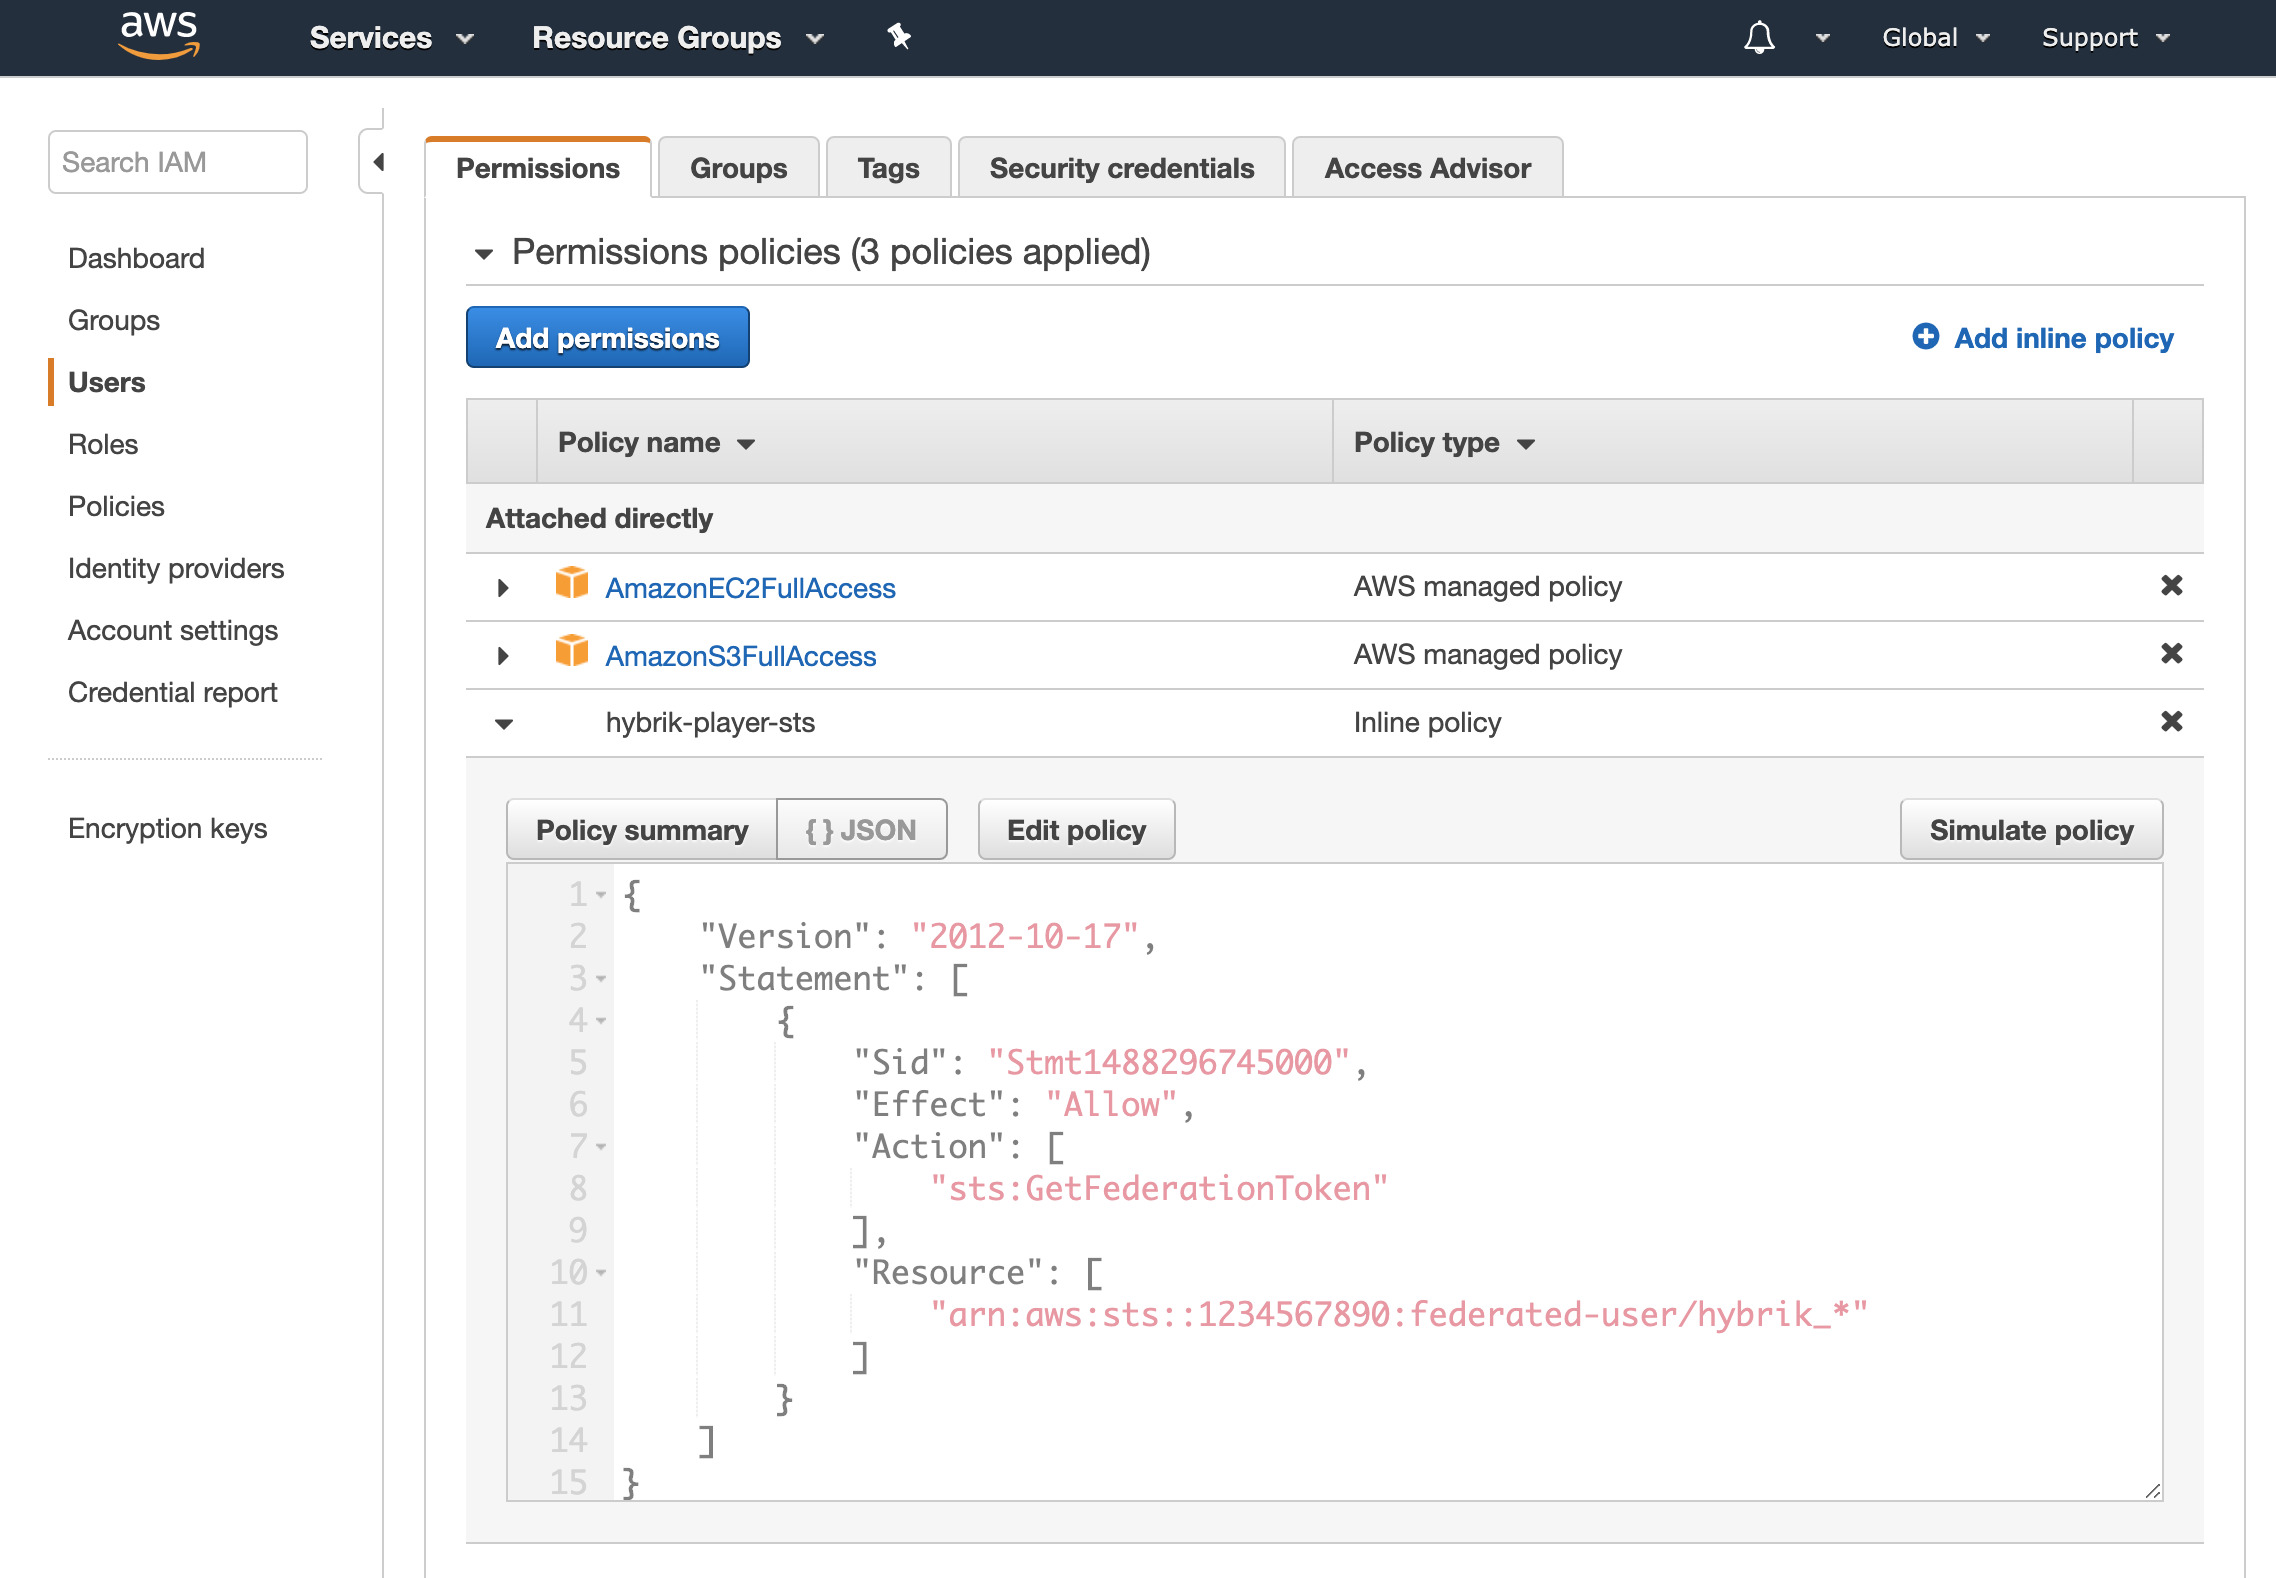This screenshot has height=1578, width=2276.
Task: Open the Security credentials tab
Action: point(1121,168)
